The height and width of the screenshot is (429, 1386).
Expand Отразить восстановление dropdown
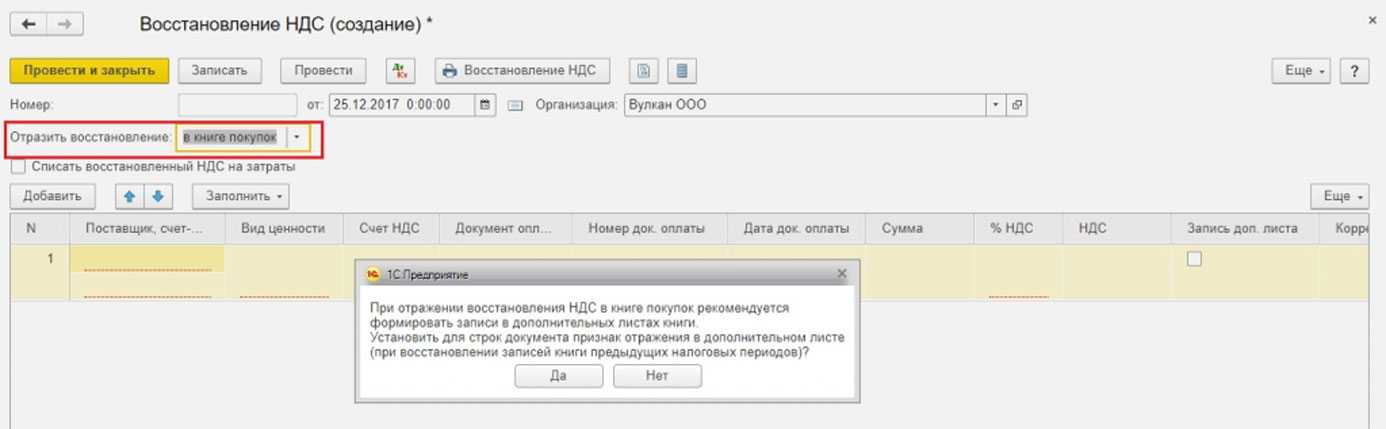click(296, 137)
